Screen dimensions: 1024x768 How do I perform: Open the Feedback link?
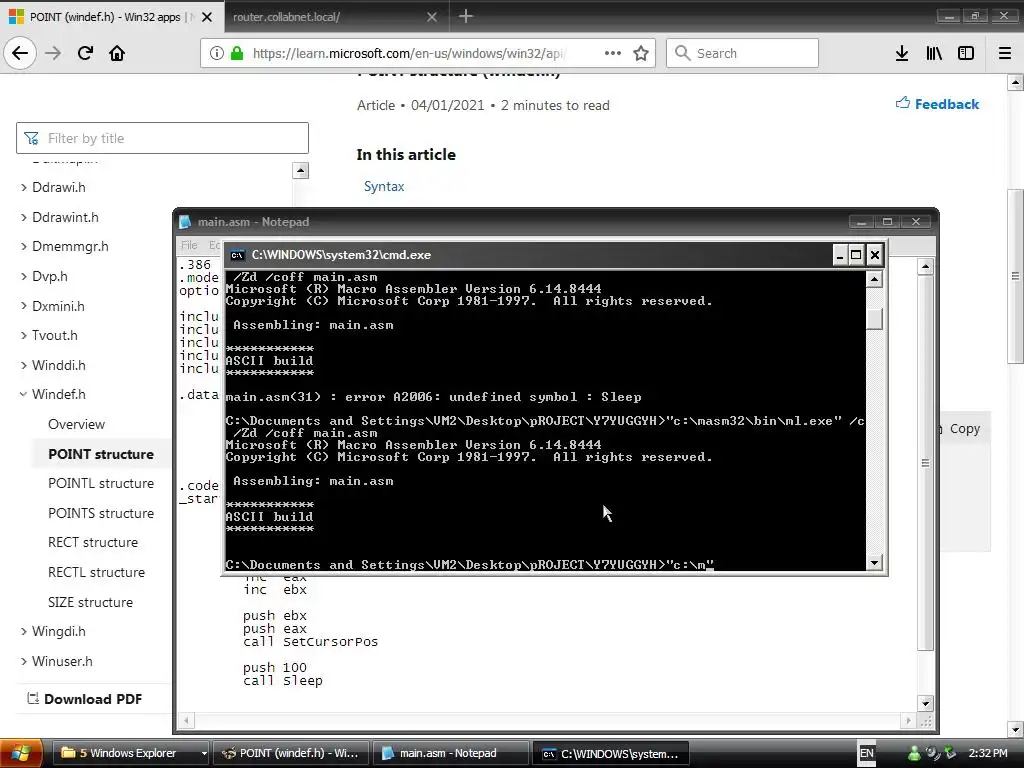[x=937, y=104]
